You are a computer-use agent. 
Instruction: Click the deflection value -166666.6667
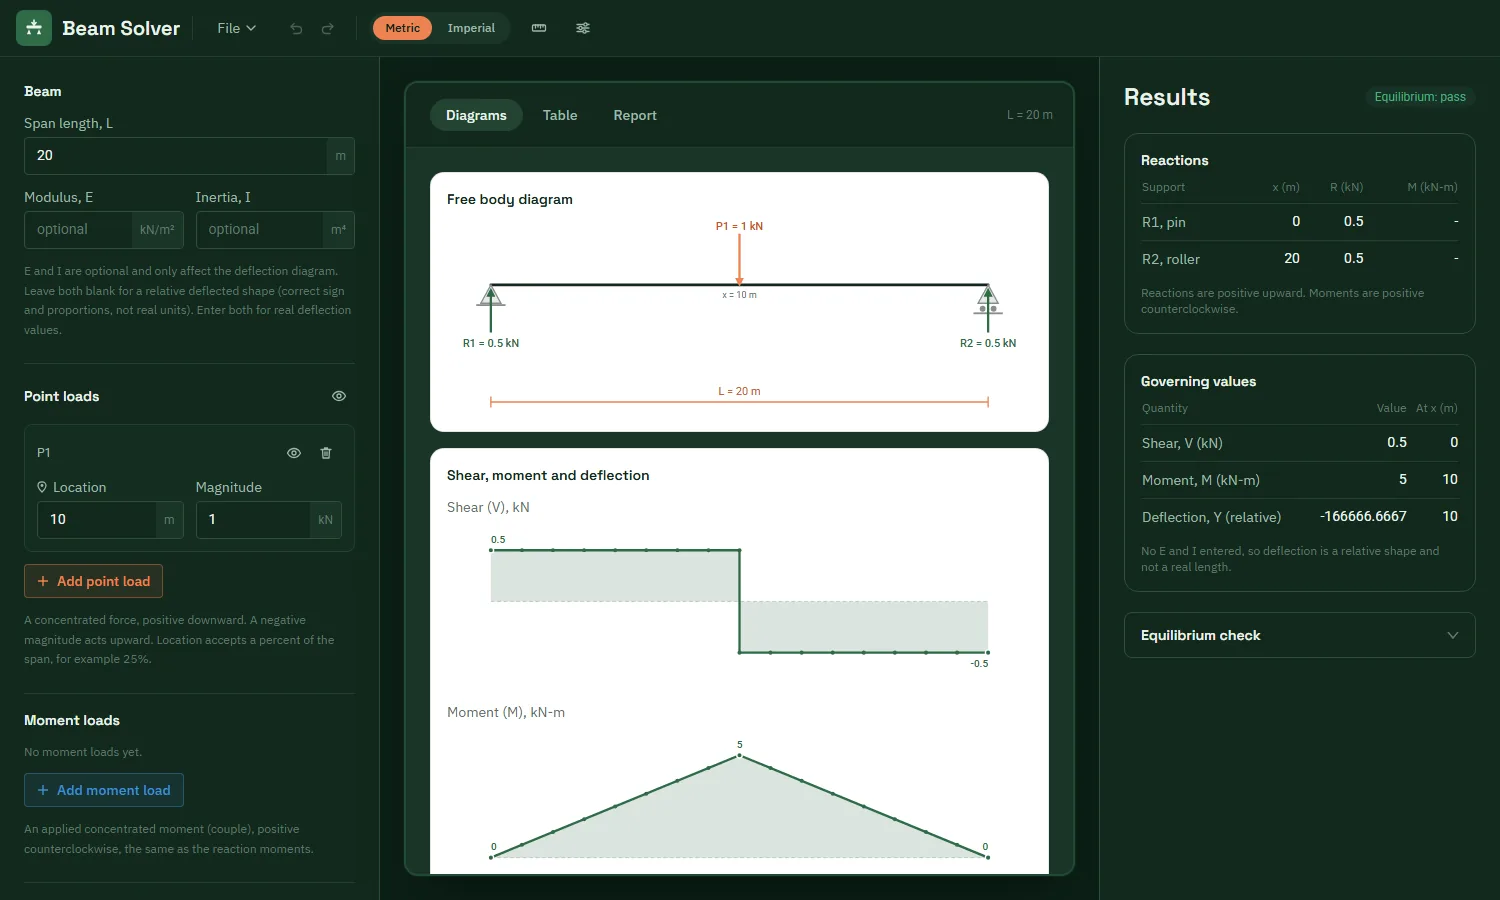click(1363, 516)
